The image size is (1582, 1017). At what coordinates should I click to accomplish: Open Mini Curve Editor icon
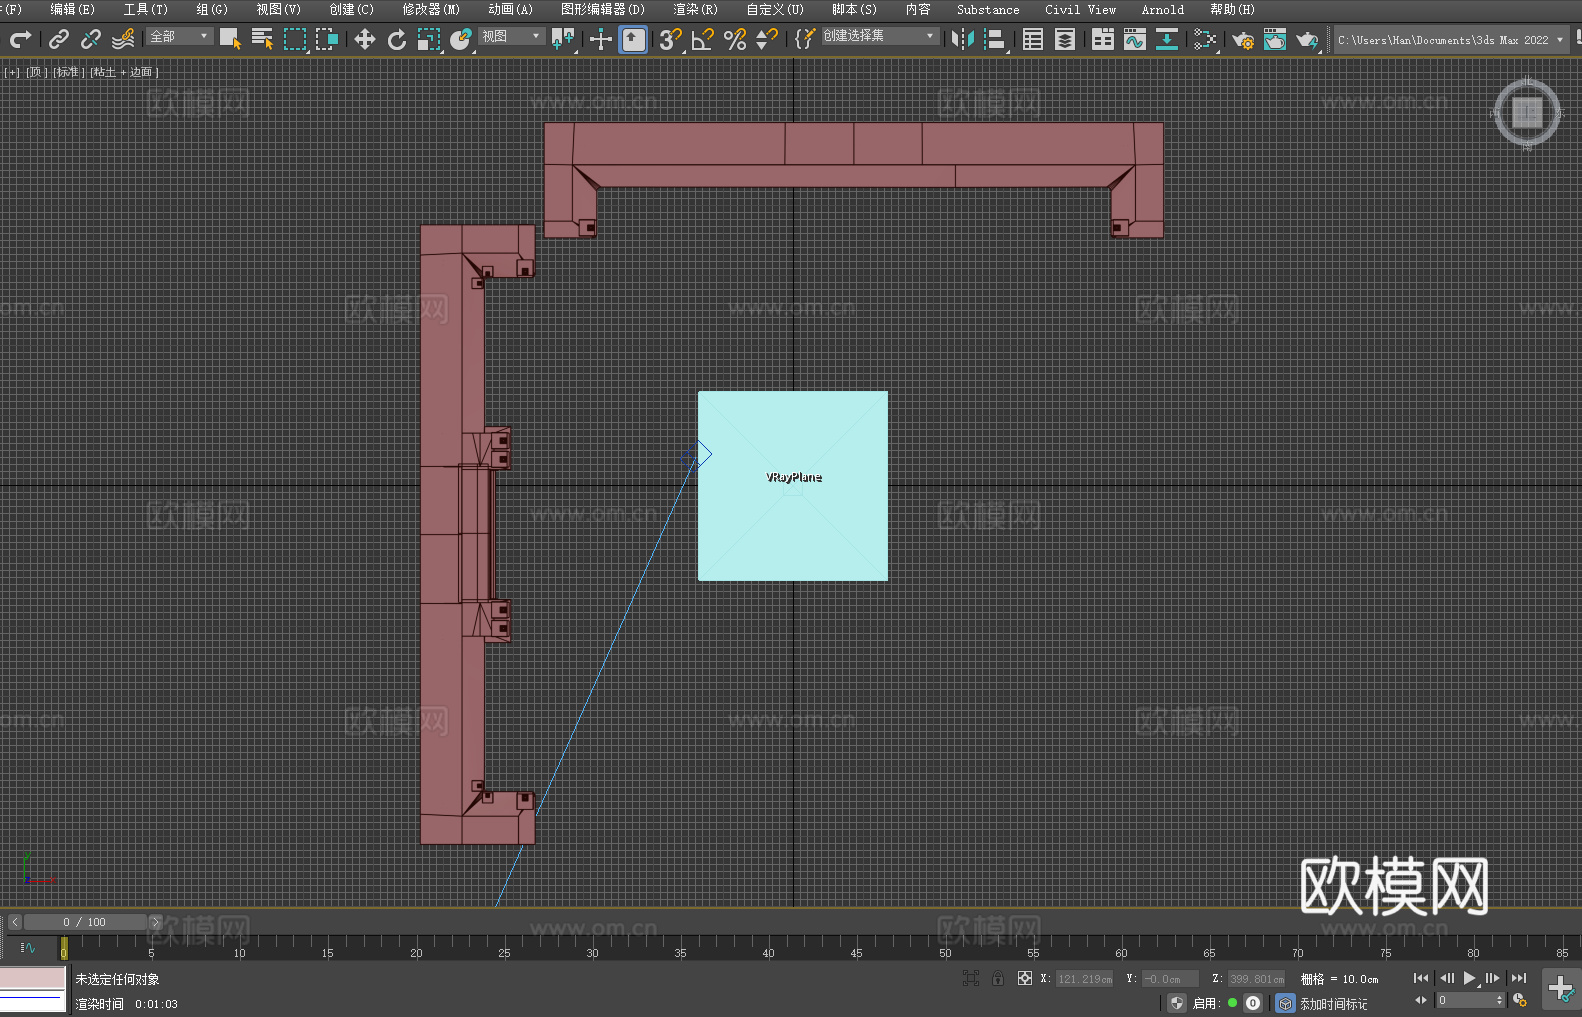tap(28, 947)
